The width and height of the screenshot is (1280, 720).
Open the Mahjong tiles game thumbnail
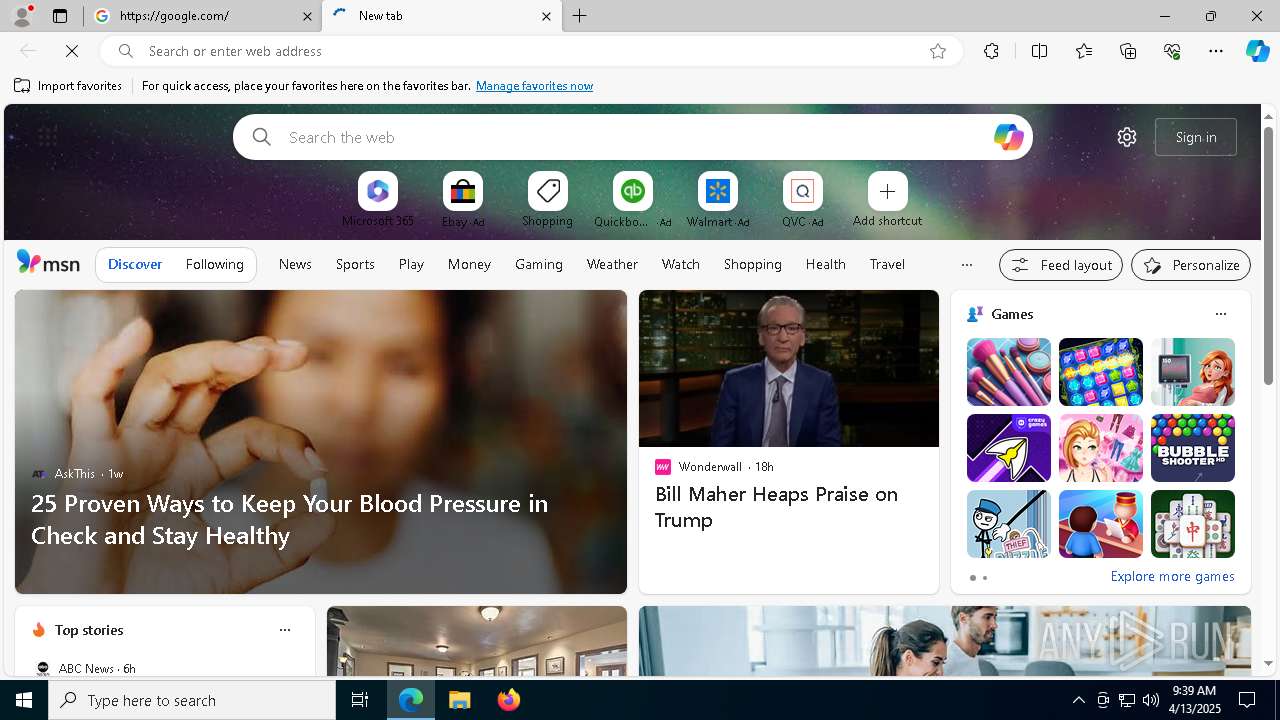point(1192,524)
